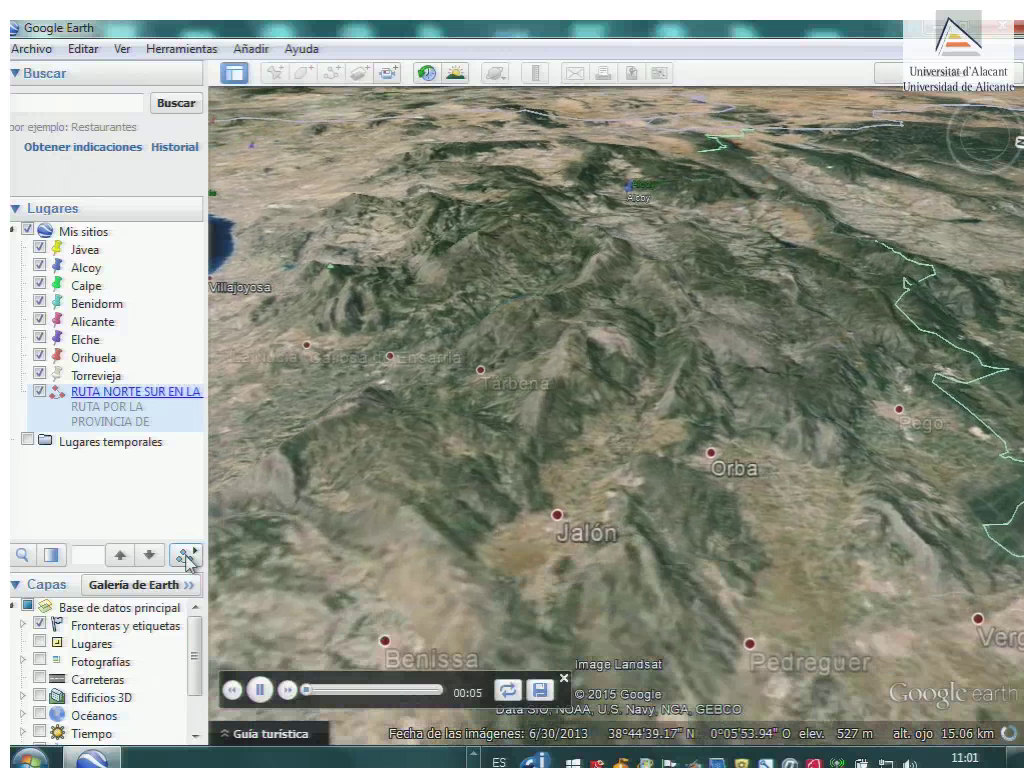Uncheck the Calpe placemark checkbox

click(39, 284)
